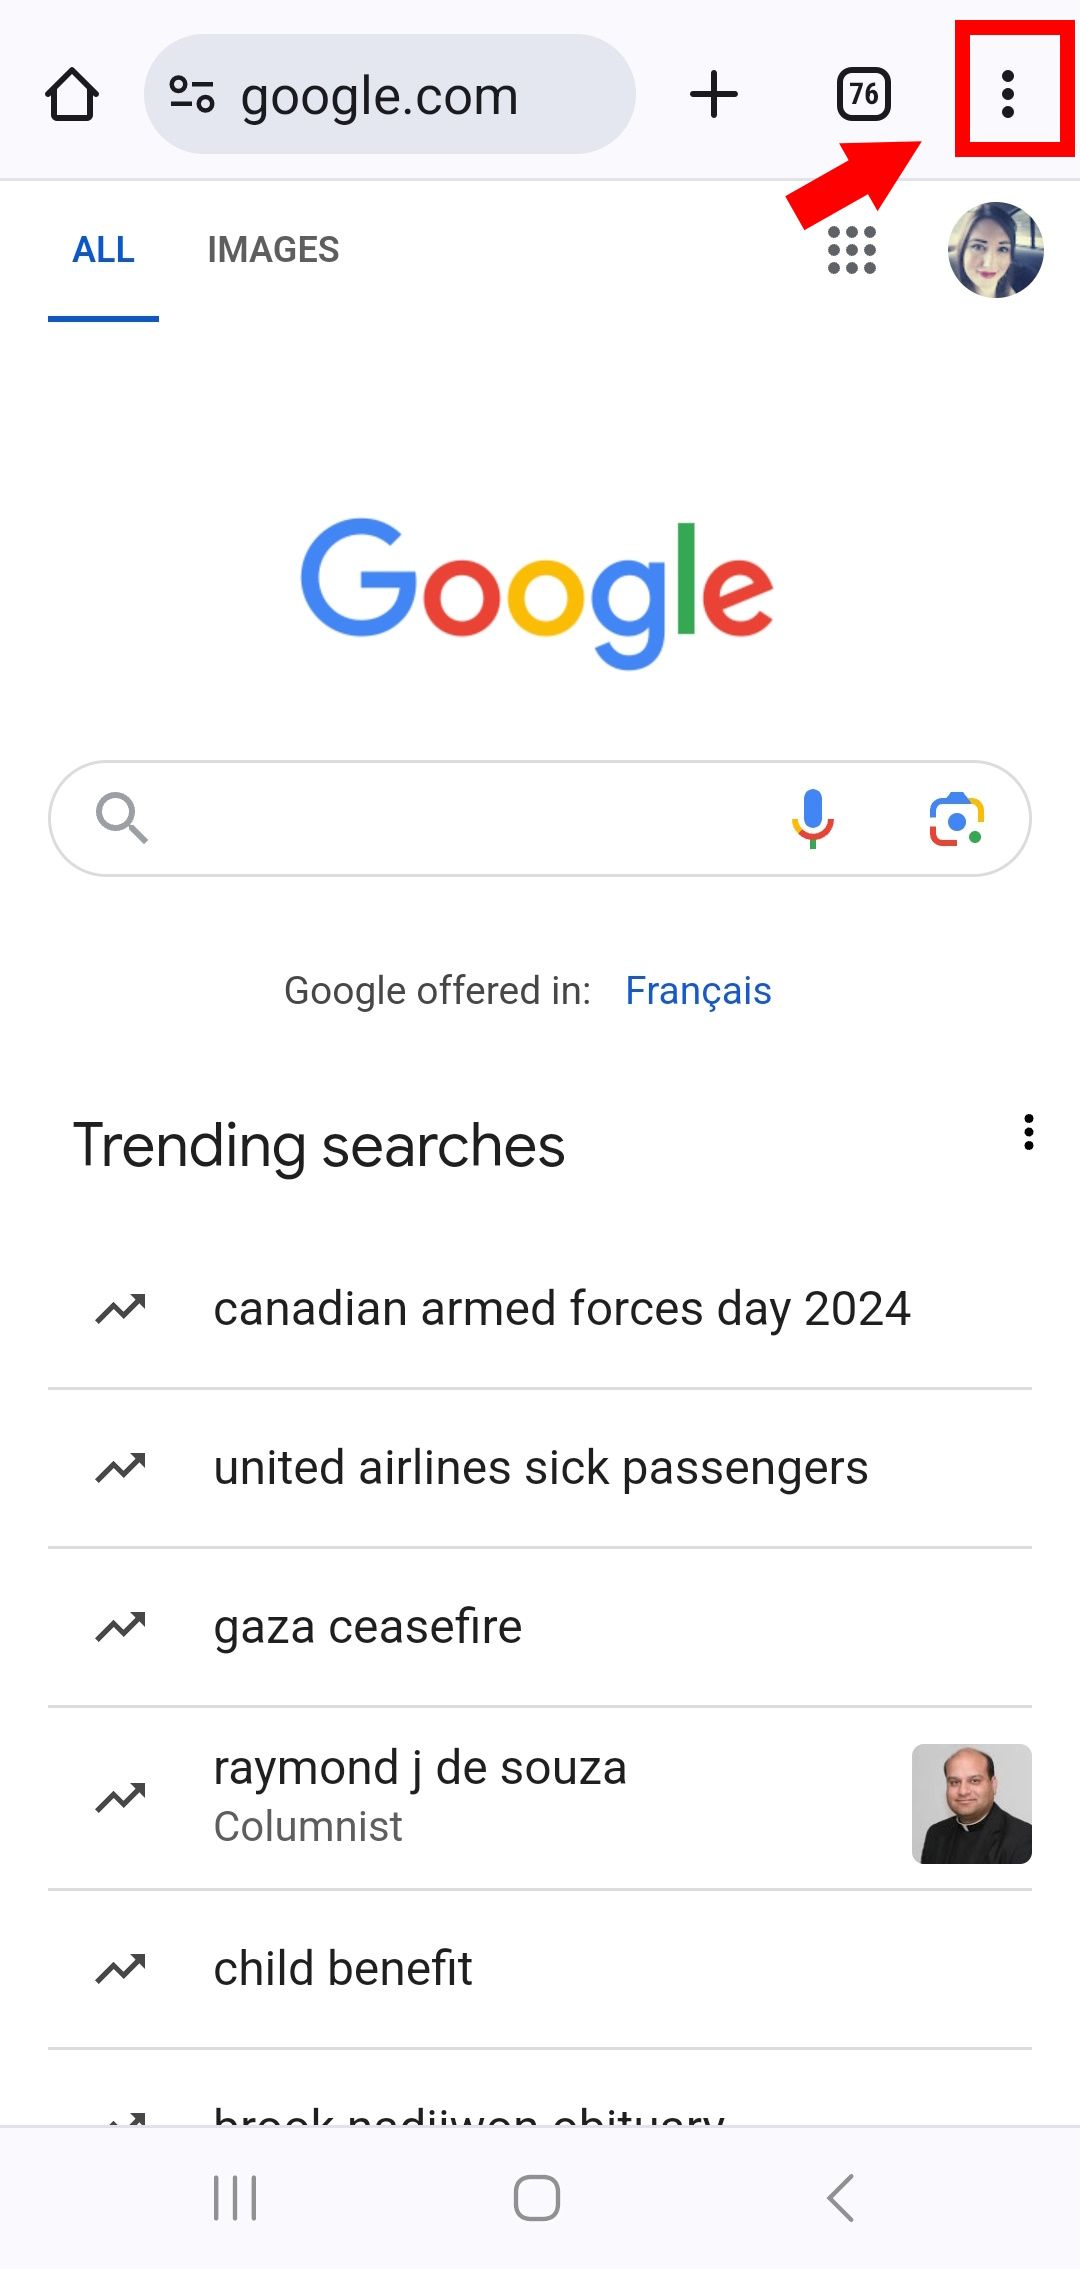
Task: Start voice search with the microphone
Action: (813, 818)
